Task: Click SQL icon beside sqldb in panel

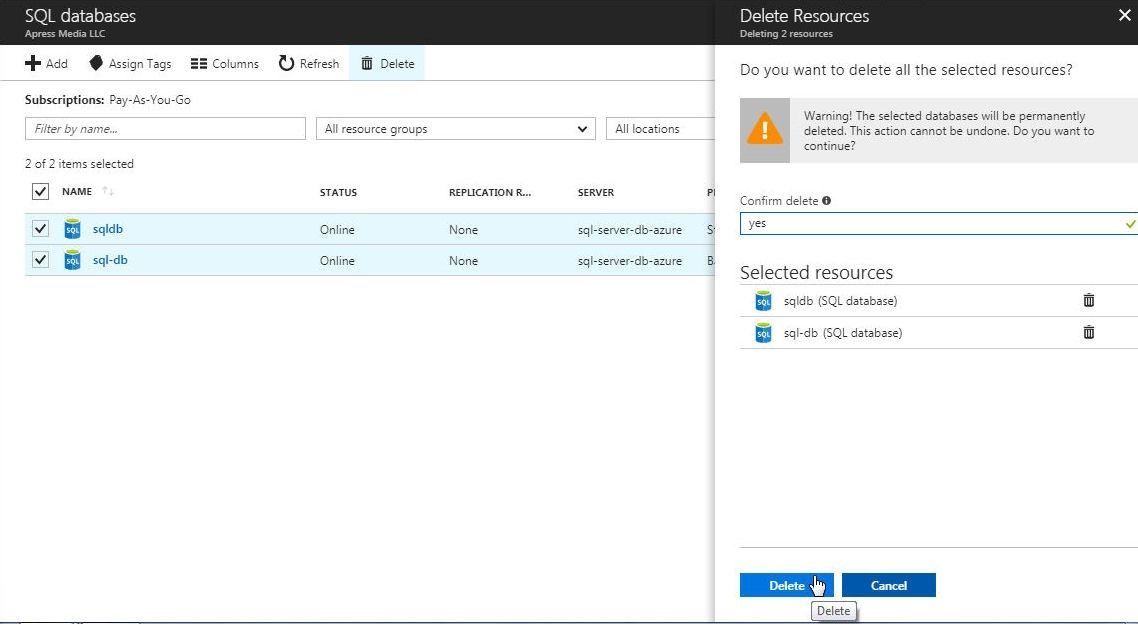Action: pyautogui.click(x=764, y=300)
